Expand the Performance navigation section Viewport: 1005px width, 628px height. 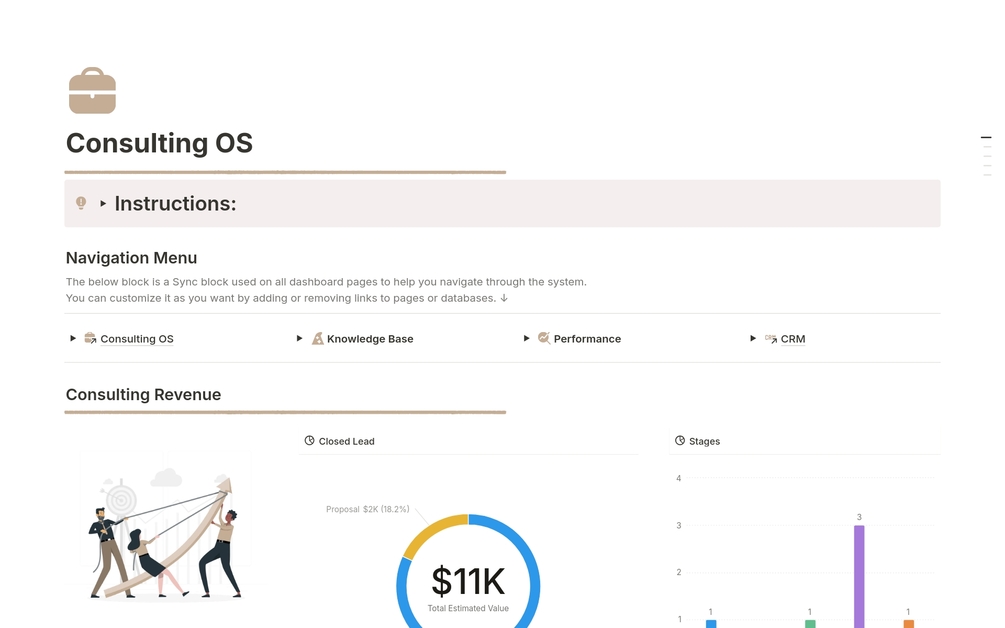coord(526,338)
